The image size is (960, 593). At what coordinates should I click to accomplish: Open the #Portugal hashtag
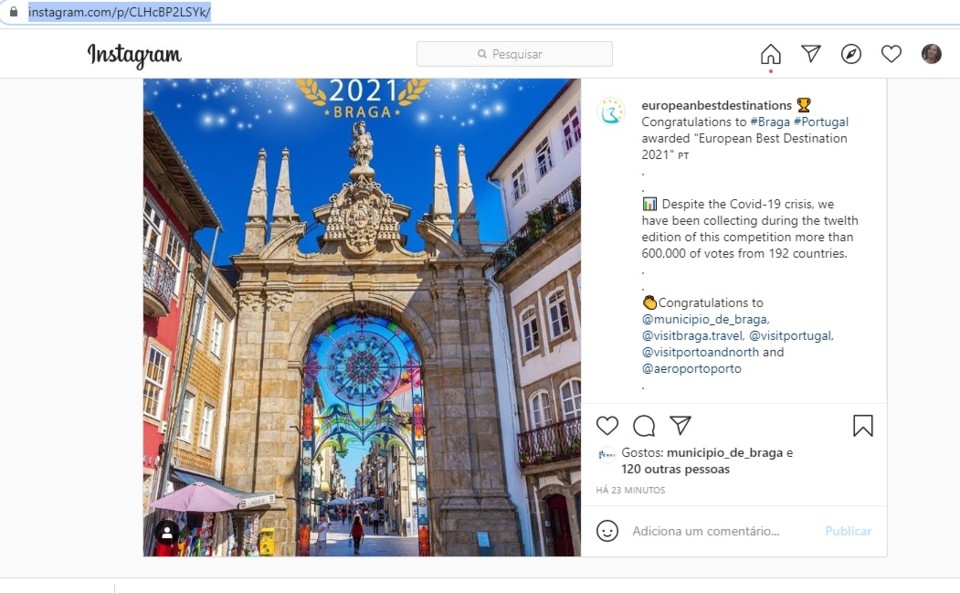821,122
